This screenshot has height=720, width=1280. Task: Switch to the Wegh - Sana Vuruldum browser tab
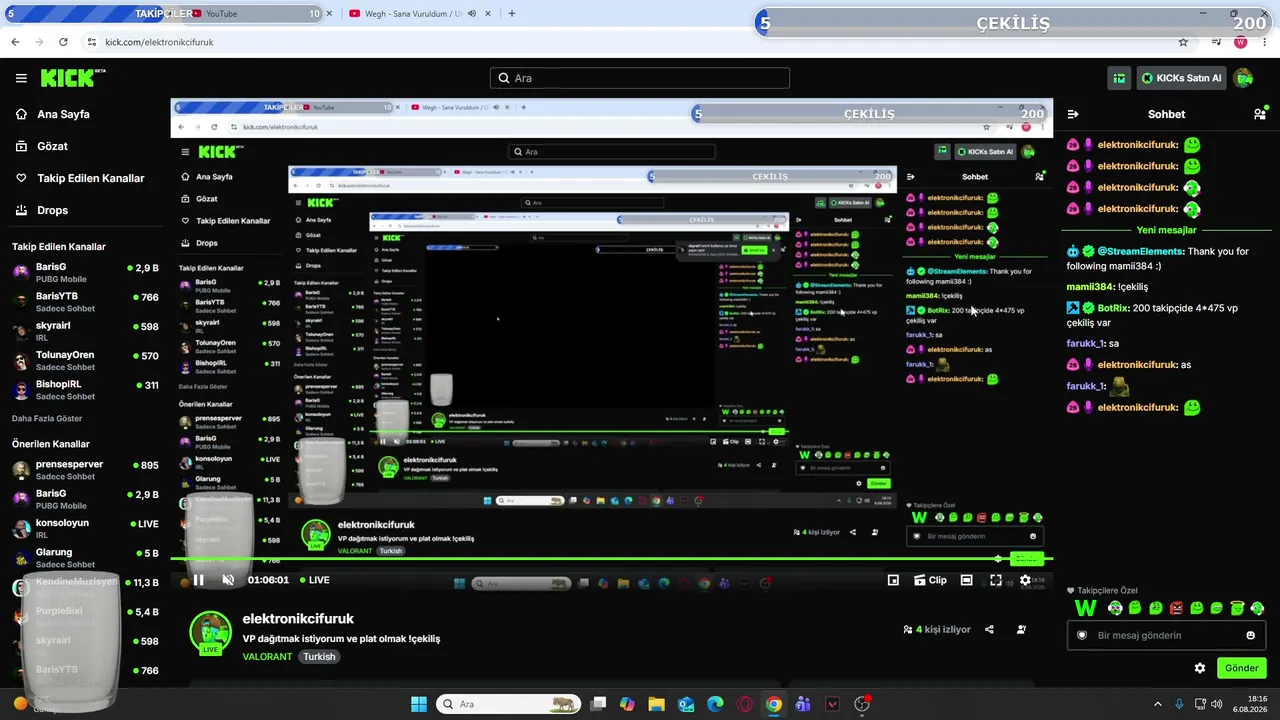(412, 14)
